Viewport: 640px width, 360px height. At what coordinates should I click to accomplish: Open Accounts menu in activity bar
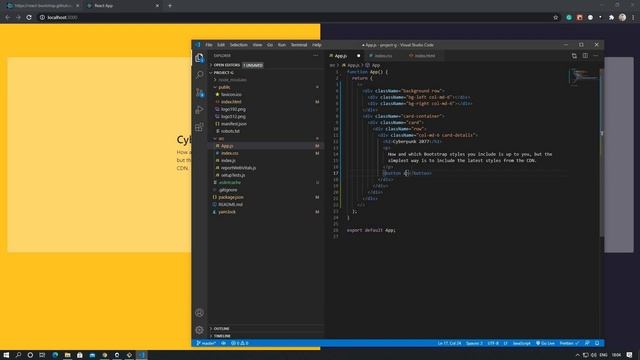(199, 313)
